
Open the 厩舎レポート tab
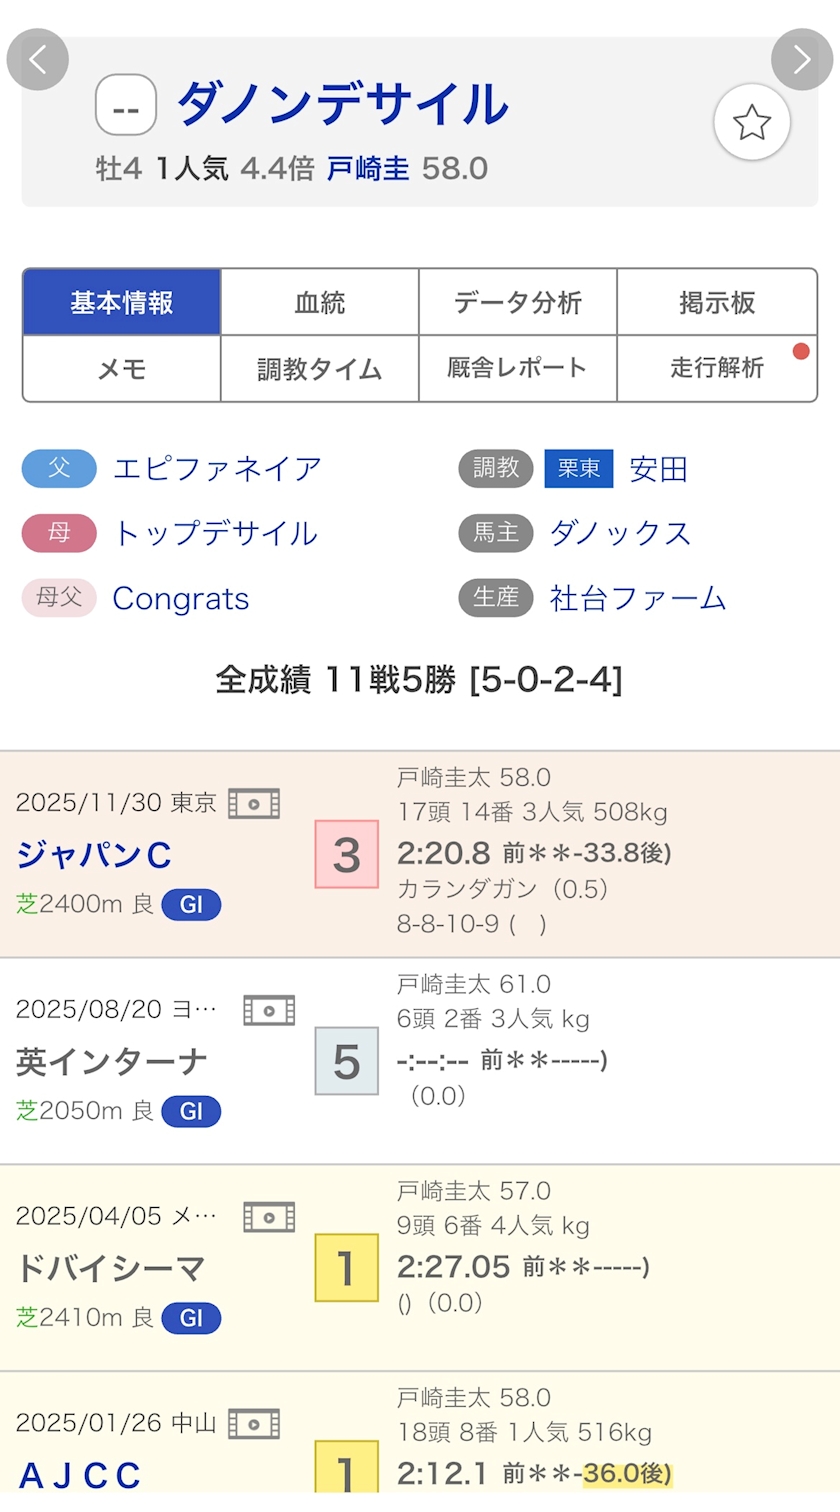(517, 369)
